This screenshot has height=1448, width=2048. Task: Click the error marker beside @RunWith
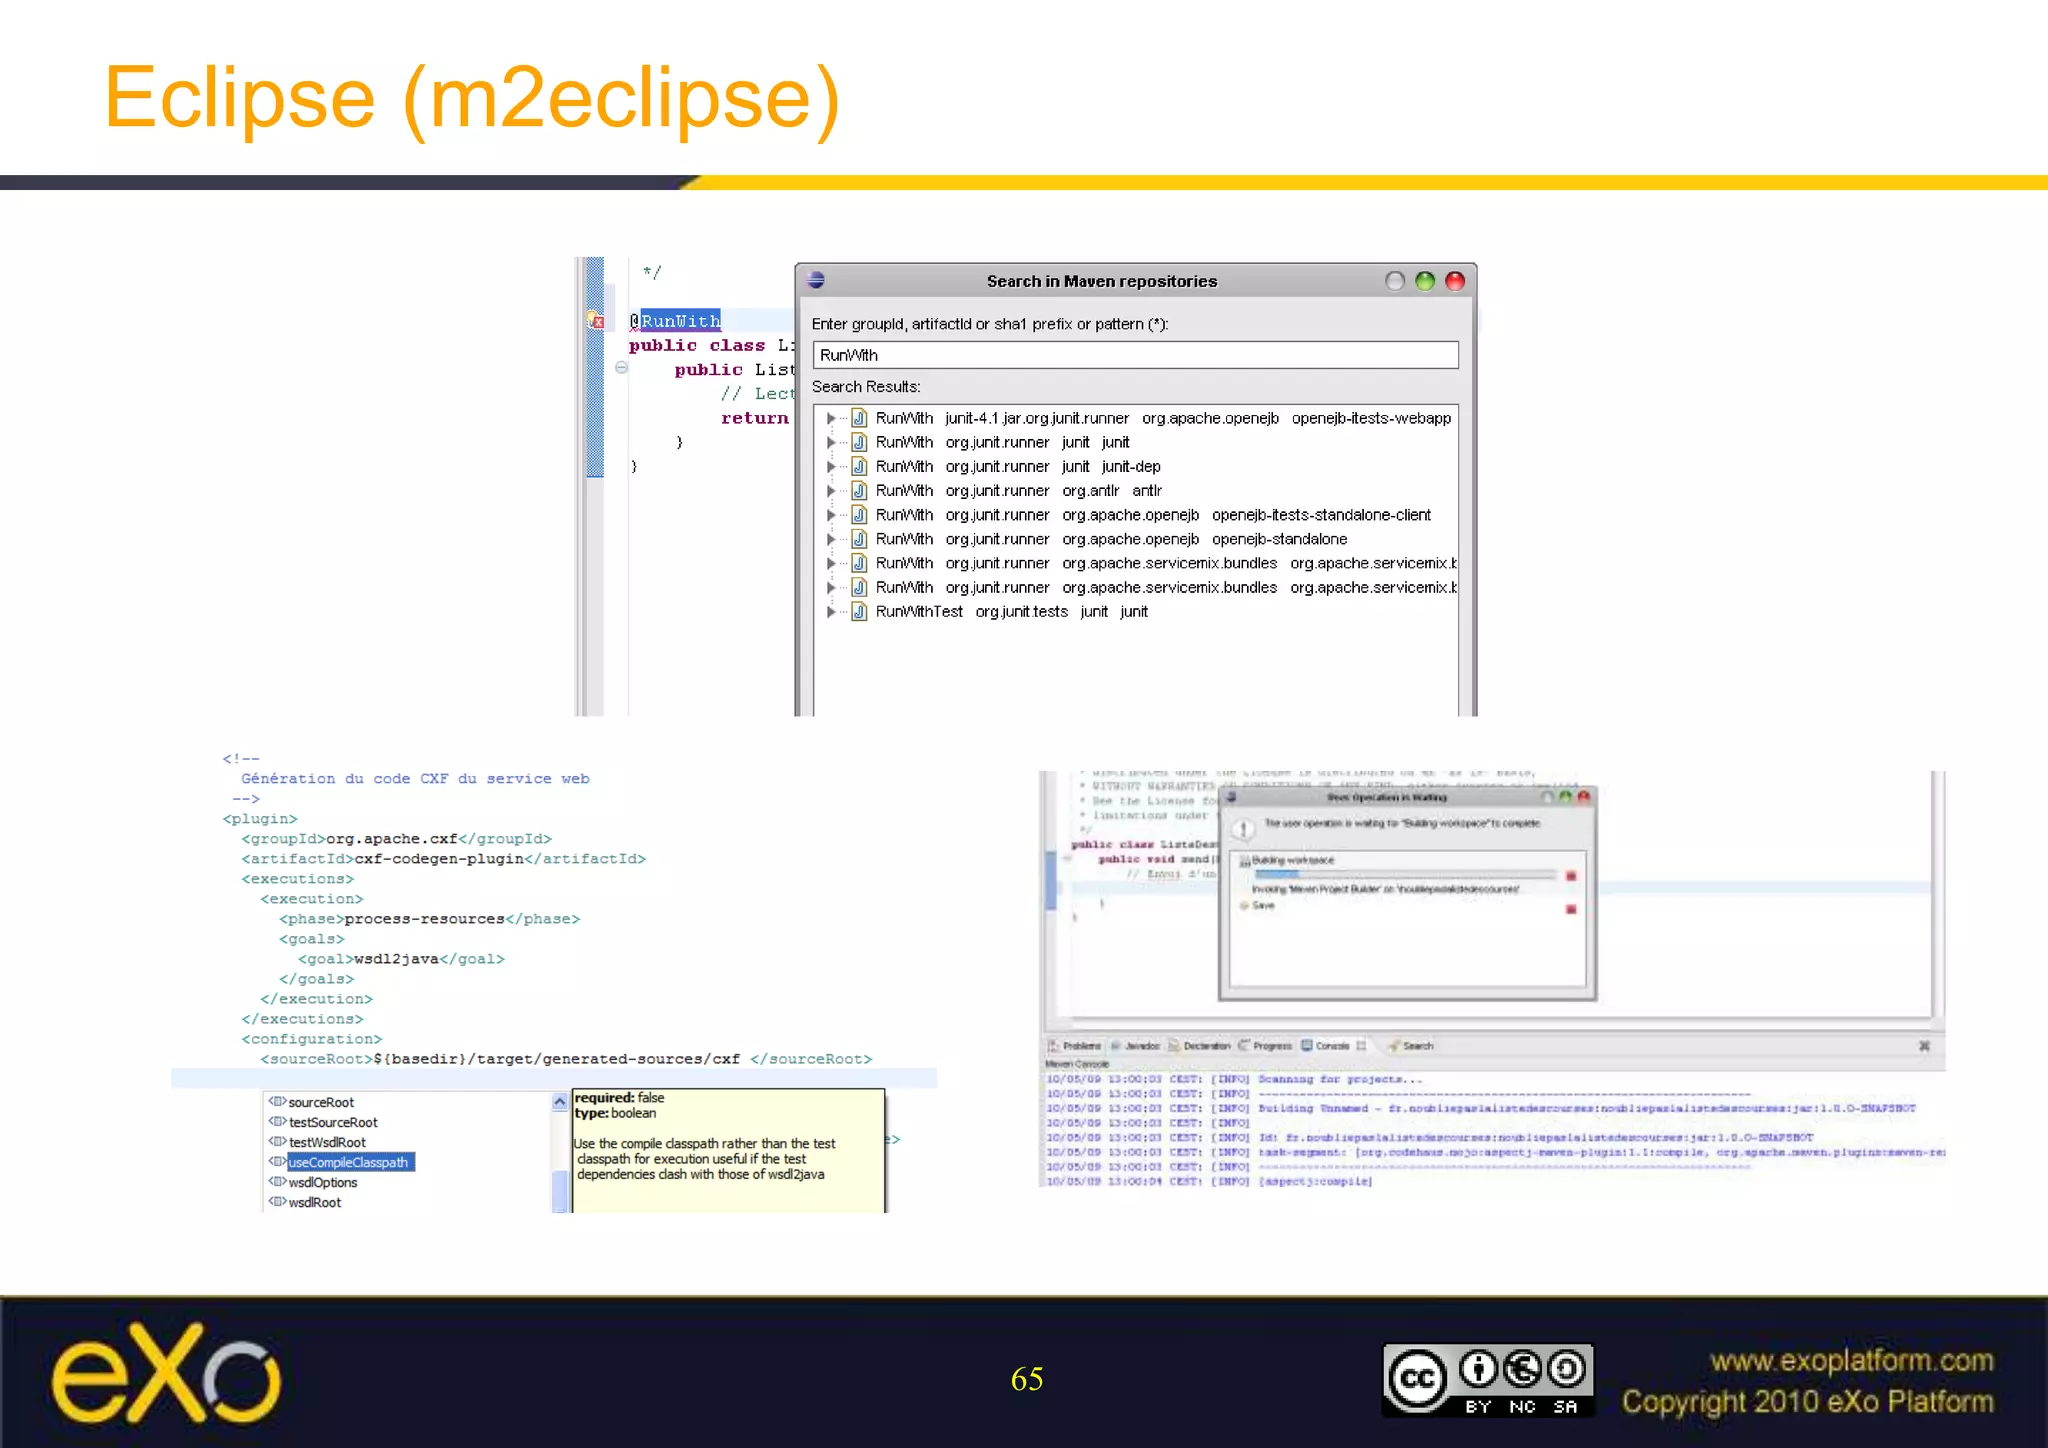click(595, 321)
